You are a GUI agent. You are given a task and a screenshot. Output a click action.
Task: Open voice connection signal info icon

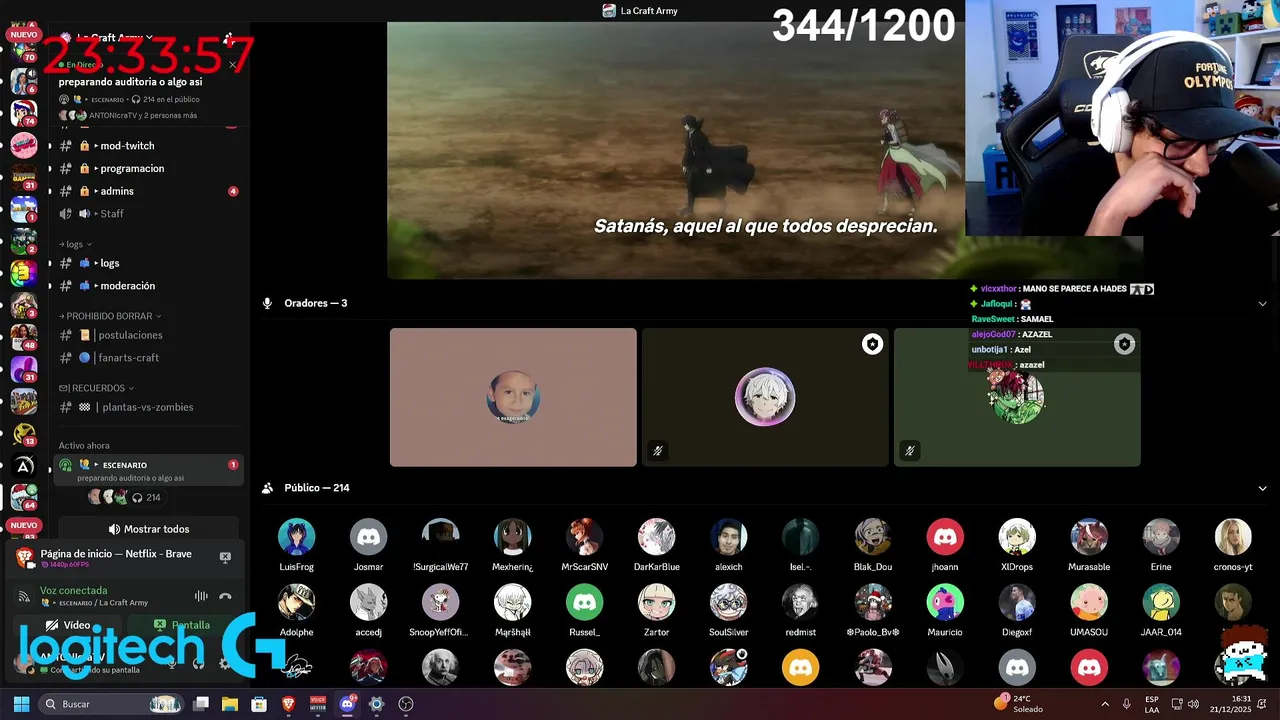coord(24,596)
